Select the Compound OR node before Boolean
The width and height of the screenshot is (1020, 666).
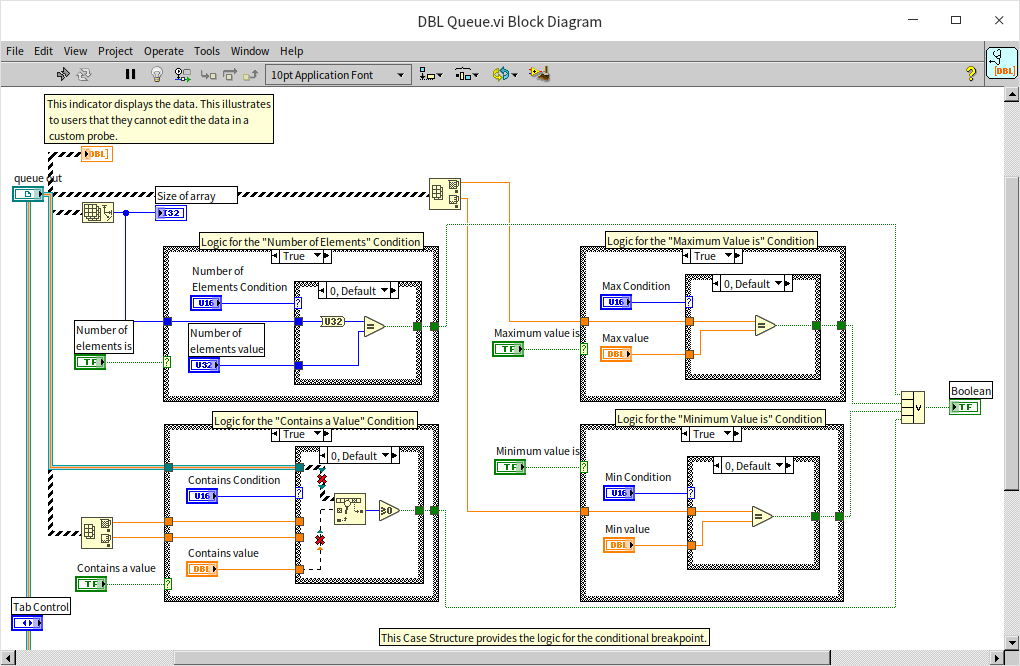(911, 406)
